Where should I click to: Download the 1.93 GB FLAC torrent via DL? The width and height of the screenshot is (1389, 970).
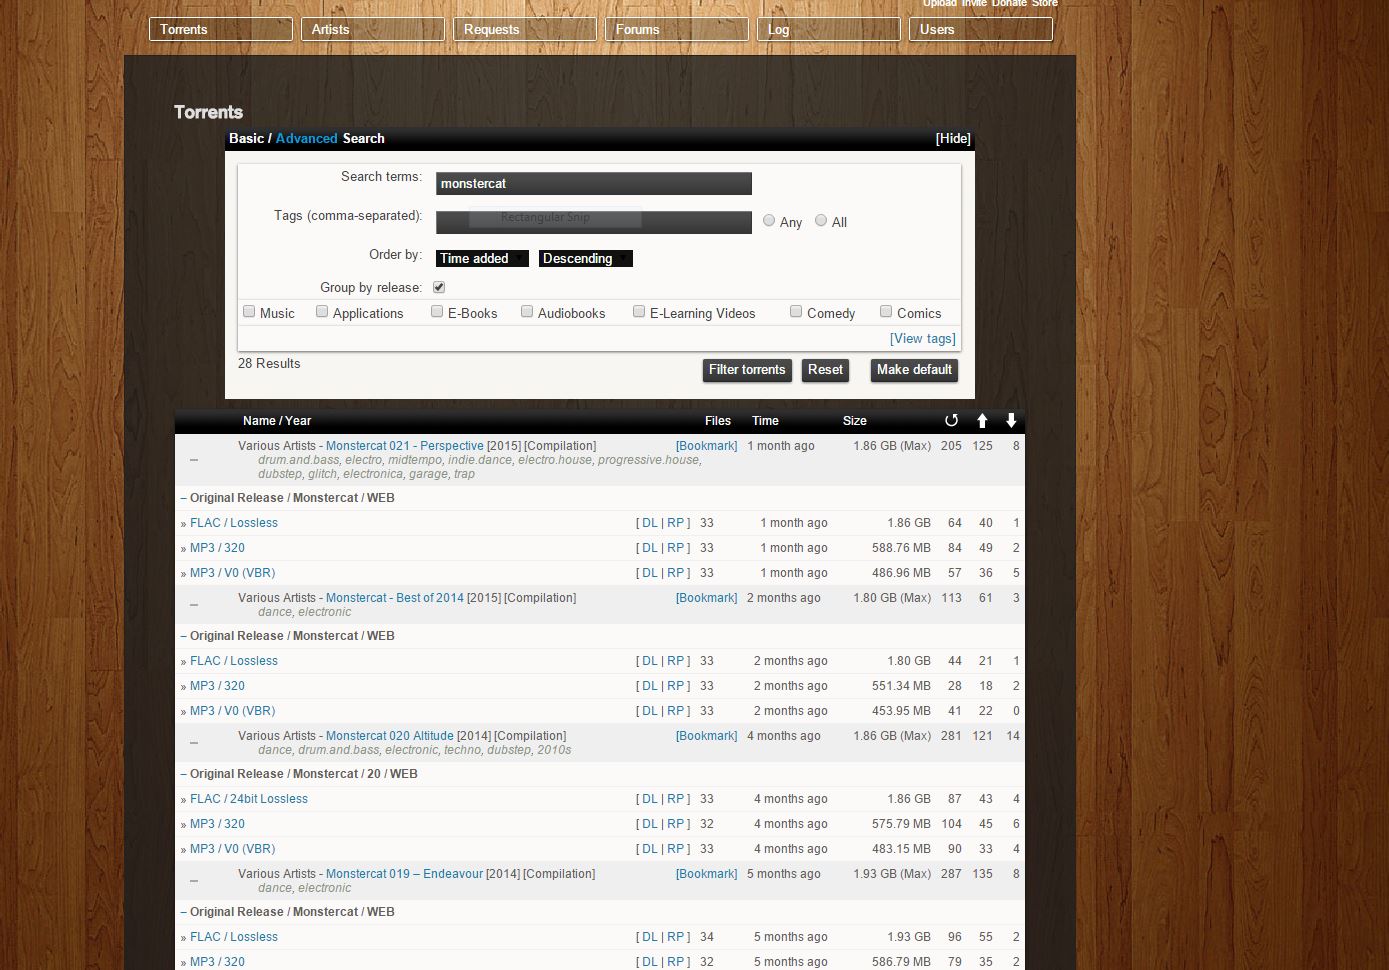[650, 937]
